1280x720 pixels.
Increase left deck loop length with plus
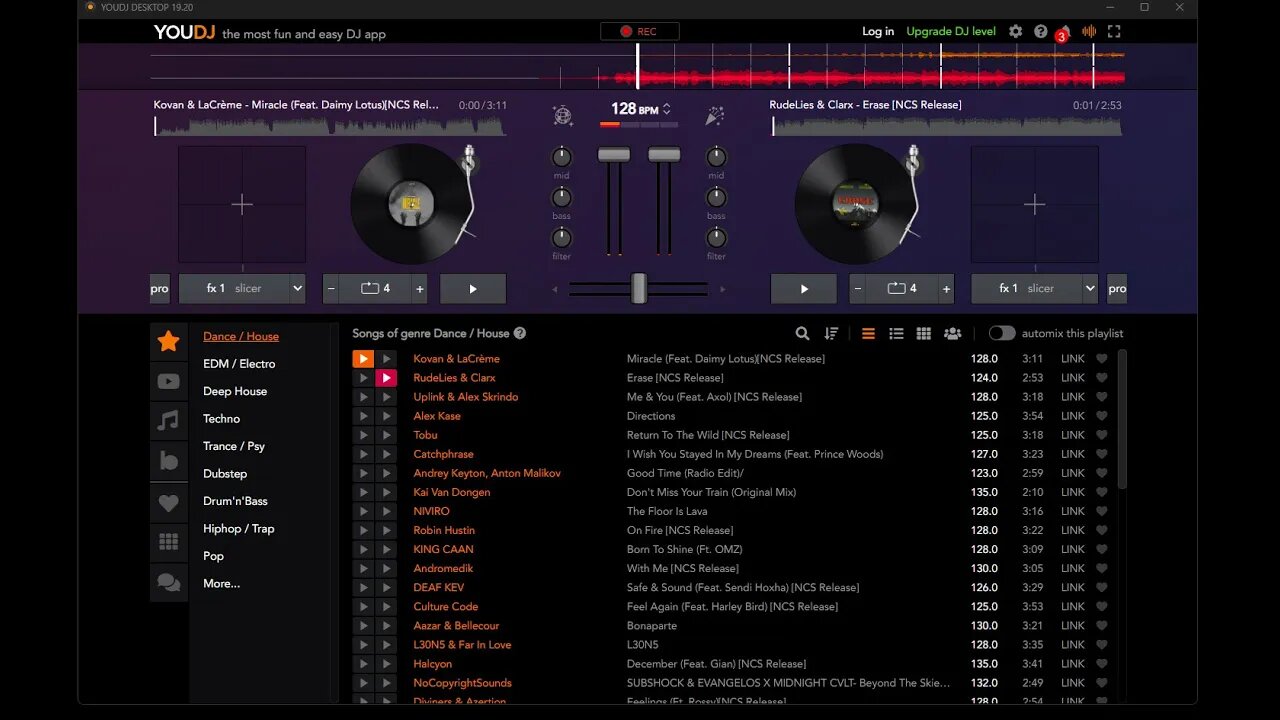pyautogui.click(x=420, y=289)
